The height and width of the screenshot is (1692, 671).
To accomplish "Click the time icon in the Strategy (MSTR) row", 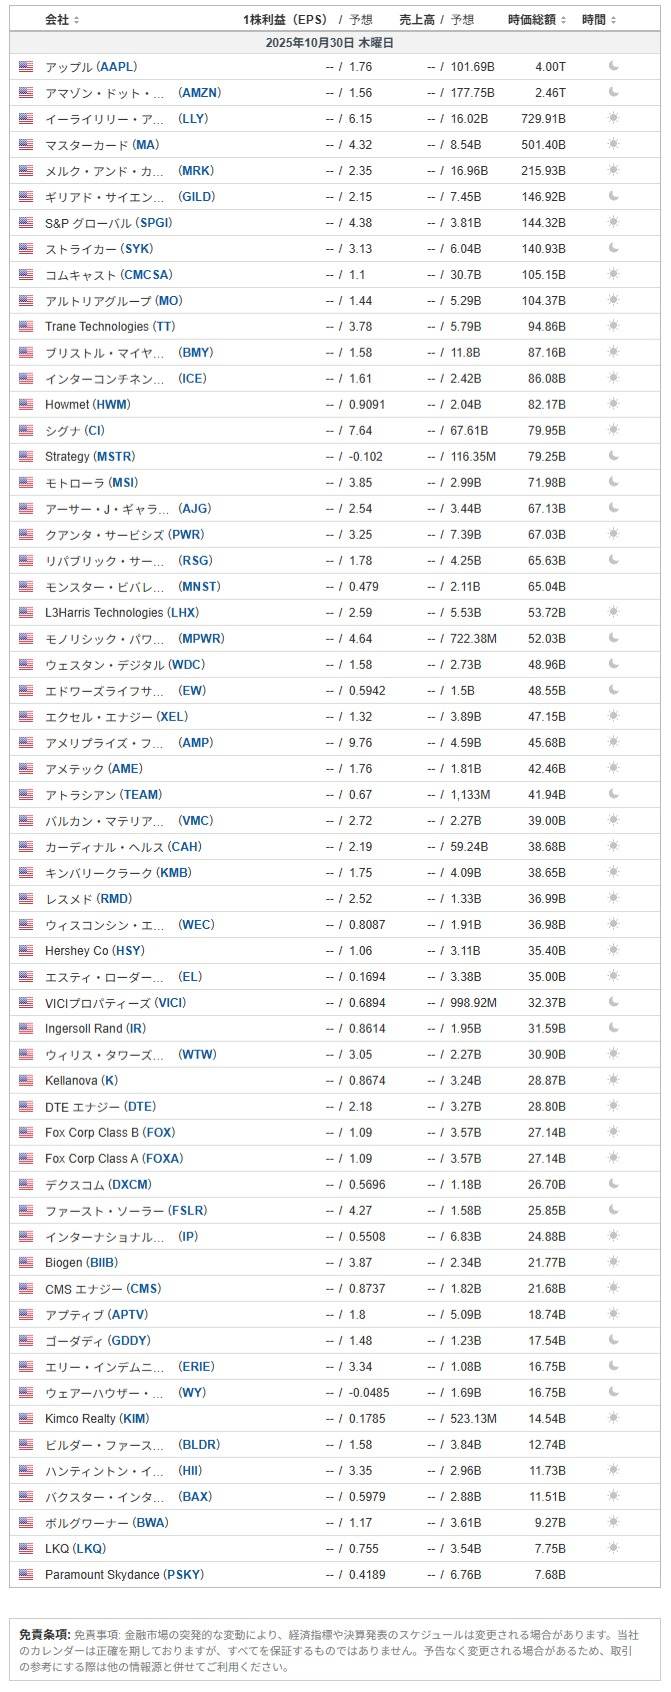I will click(x=613, y=457).
